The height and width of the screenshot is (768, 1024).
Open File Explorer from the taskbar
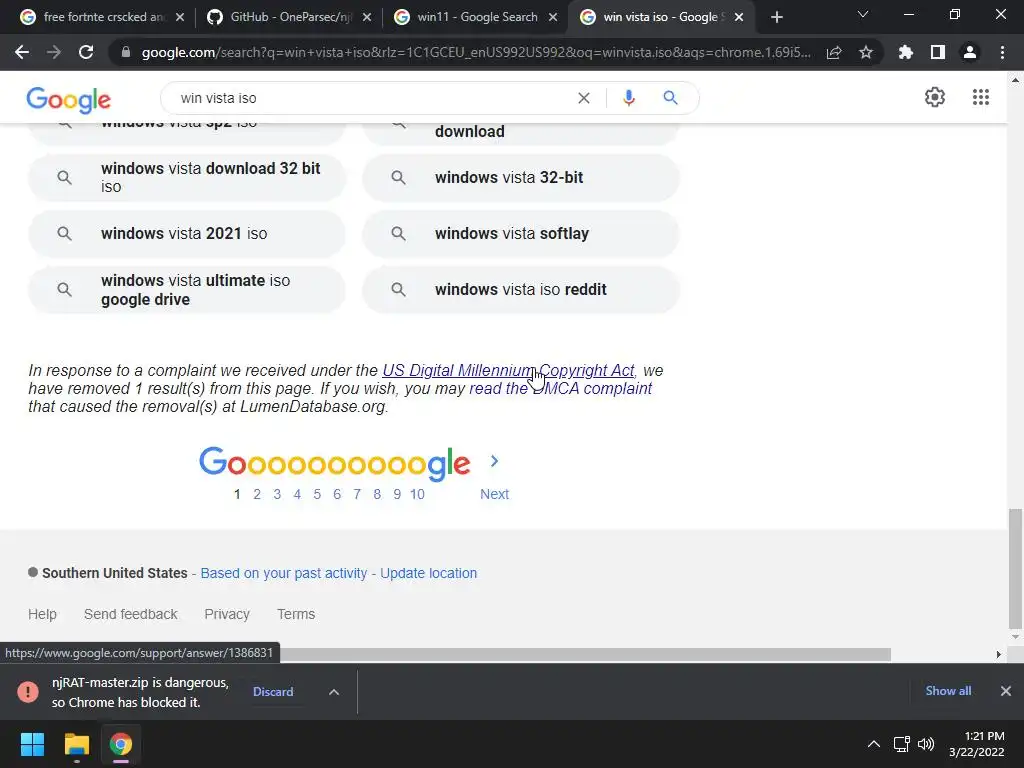[76, 744]
